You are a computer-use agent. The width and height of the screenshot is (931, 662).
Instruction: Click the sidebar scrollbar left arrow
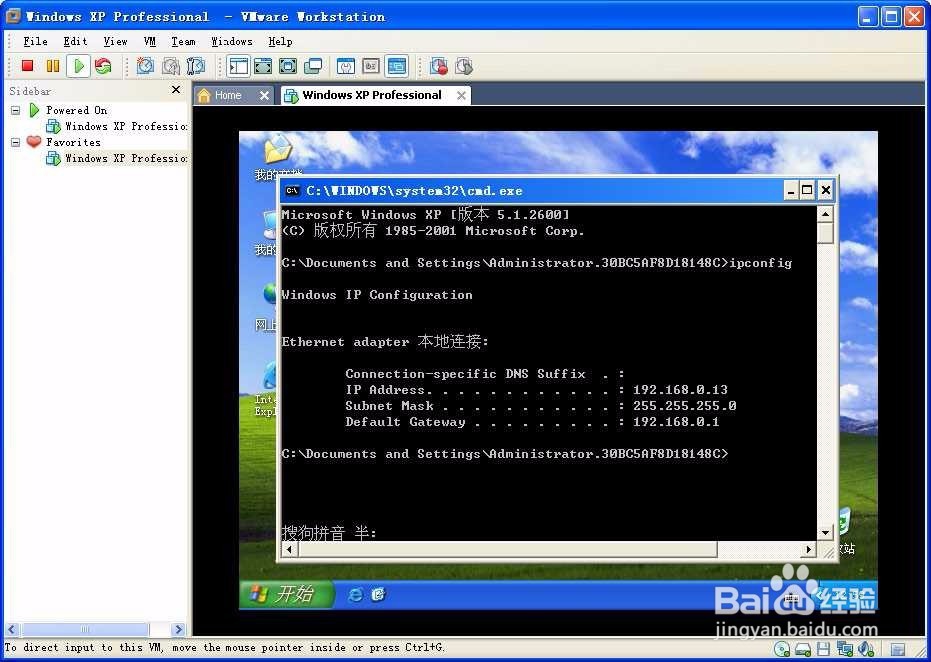coord(11,629)
